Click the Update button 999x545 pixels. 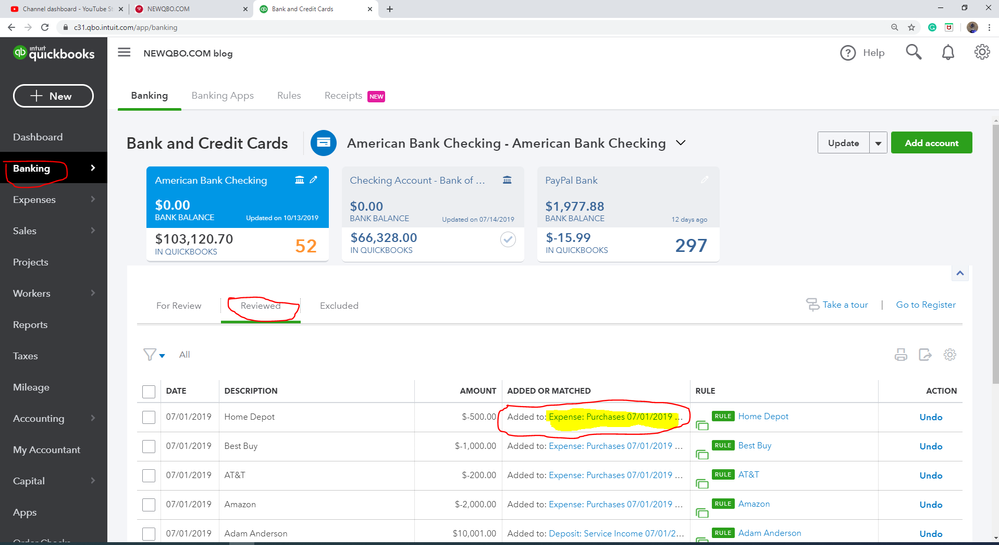pos(843,143)
